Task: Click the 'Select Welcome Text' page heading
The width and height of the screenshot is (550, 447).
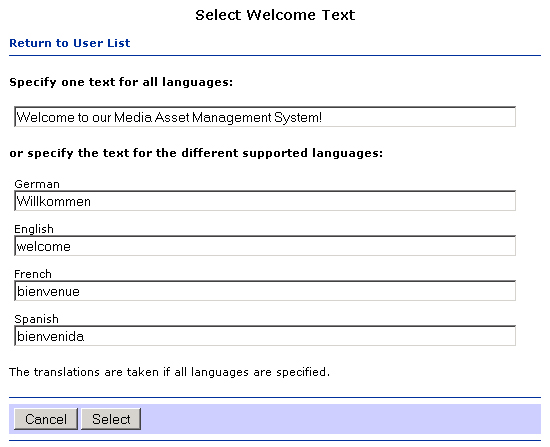Action: tap(275, 15)
